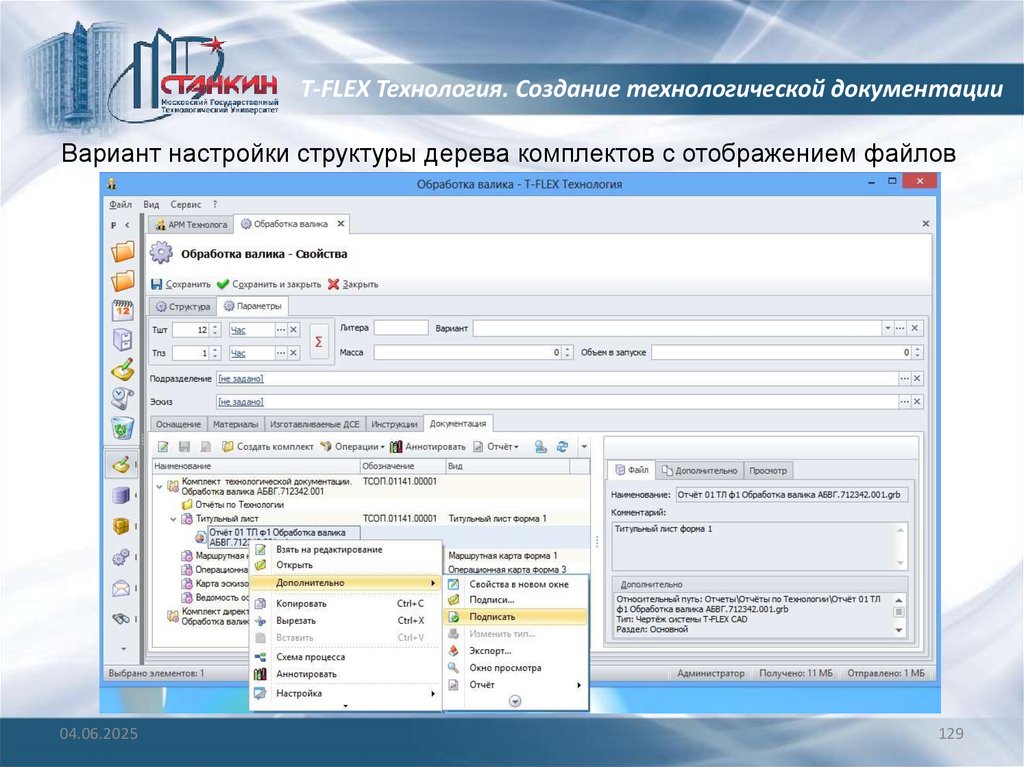Image resolution: width=1024 pixels, height=767 pixels.
Task: Choose Окно просмотра in submenu
Action: tap(515, 668)
